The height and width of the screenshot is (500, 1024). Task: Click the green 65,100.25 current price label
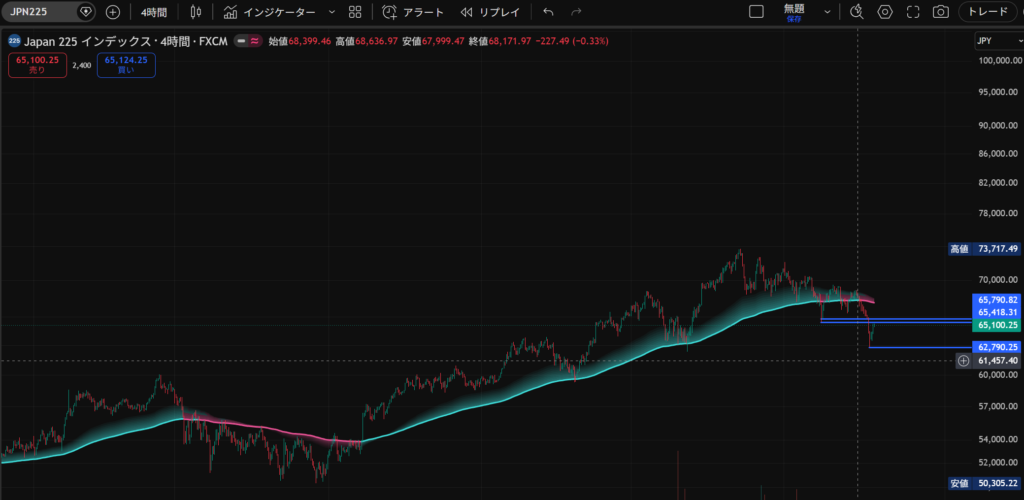[x=997, y=325]
